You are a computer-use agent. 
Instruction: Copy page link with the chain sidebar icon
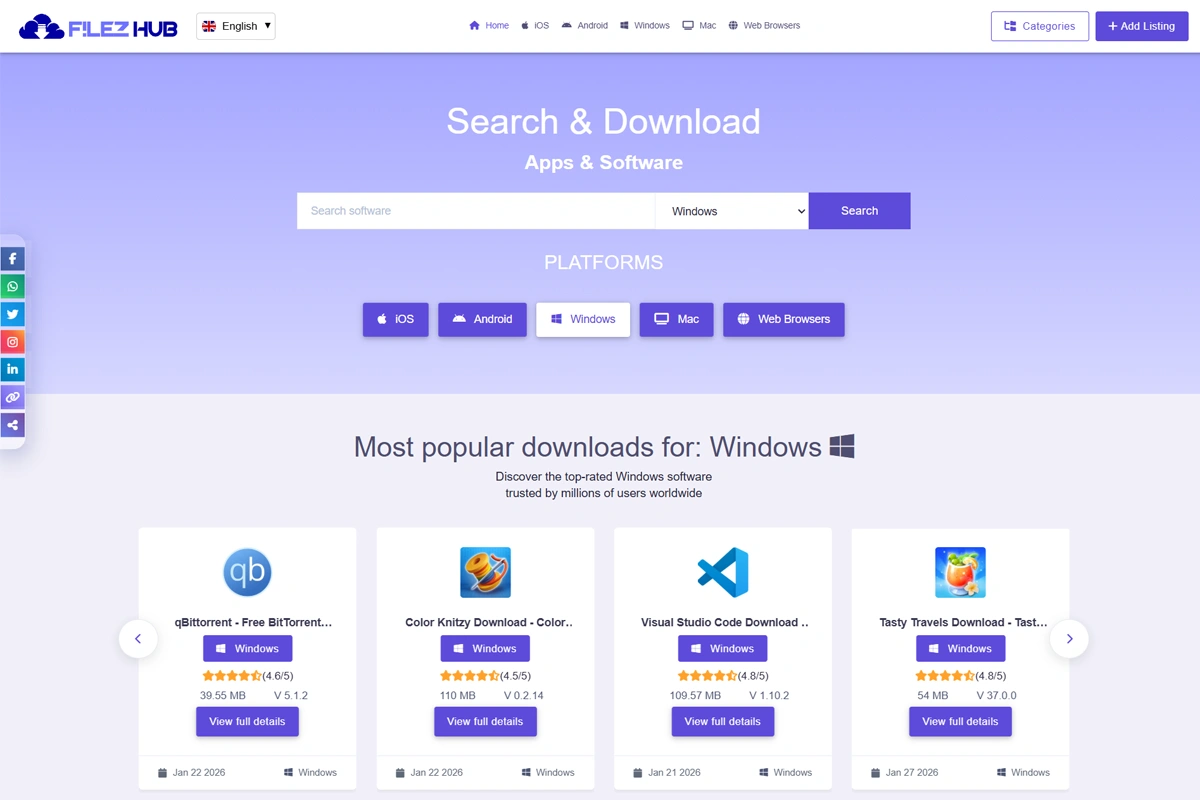click(x=12, y=397)
